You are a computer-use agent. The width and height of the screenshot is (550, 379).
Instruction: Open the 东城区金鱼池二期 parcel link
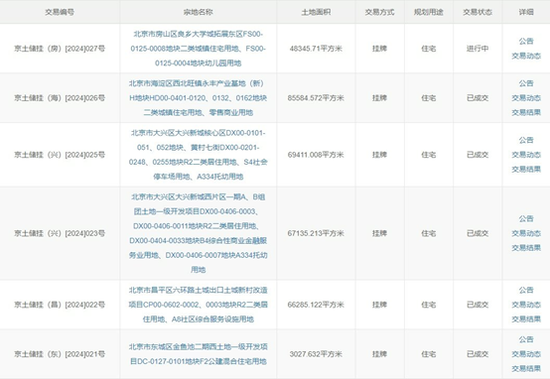tap(198, 354)
